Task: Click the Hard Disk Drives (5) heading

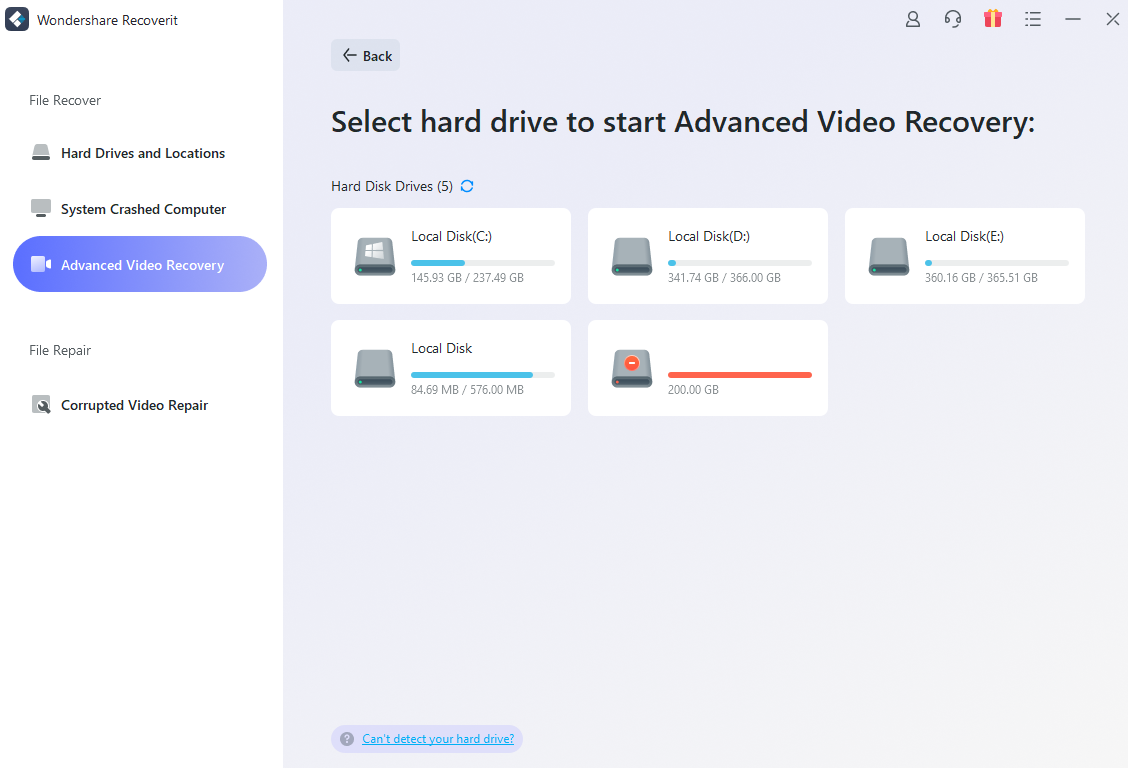Action: (392, 186)
